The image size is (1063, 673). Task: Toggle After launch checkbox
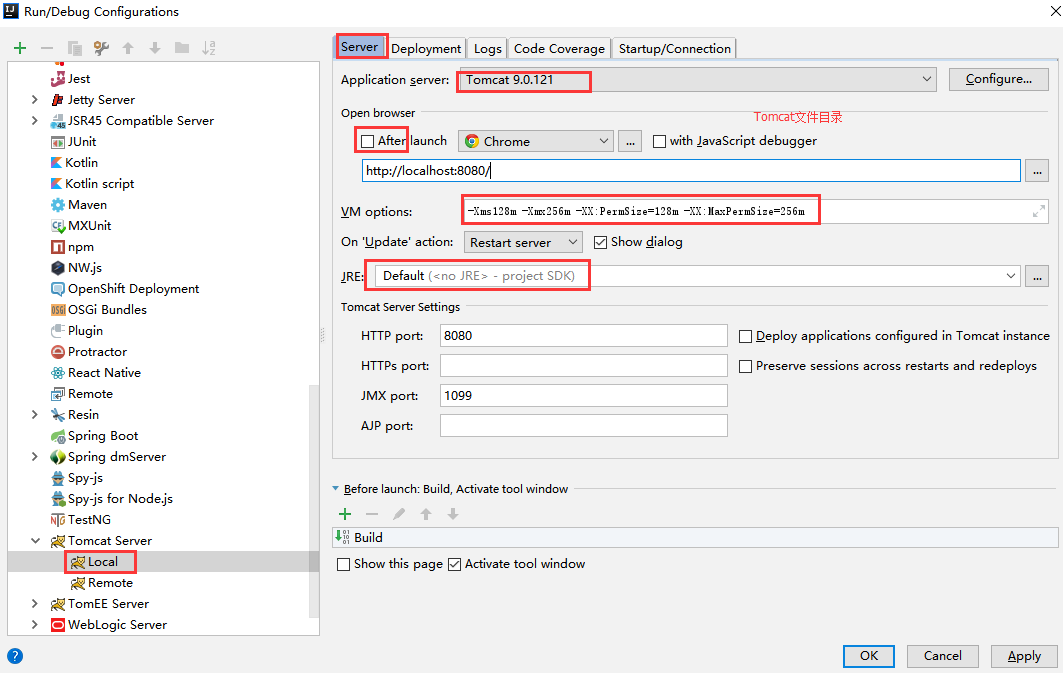367,141
